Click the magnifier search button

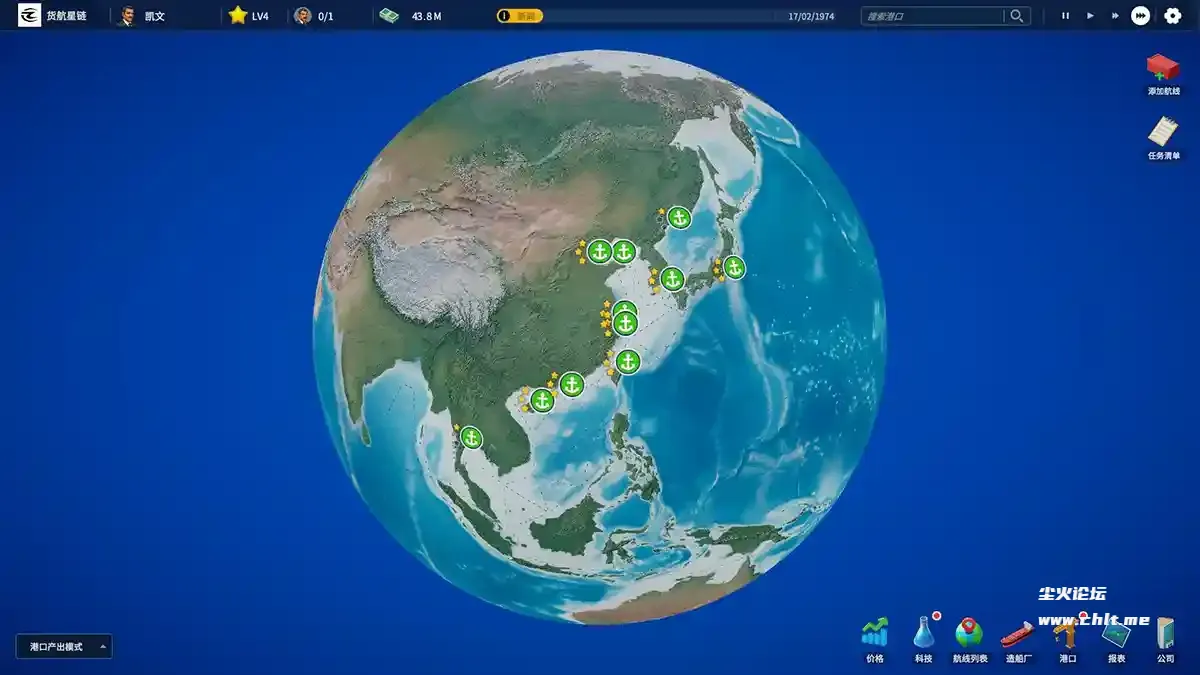[1017, 16]
